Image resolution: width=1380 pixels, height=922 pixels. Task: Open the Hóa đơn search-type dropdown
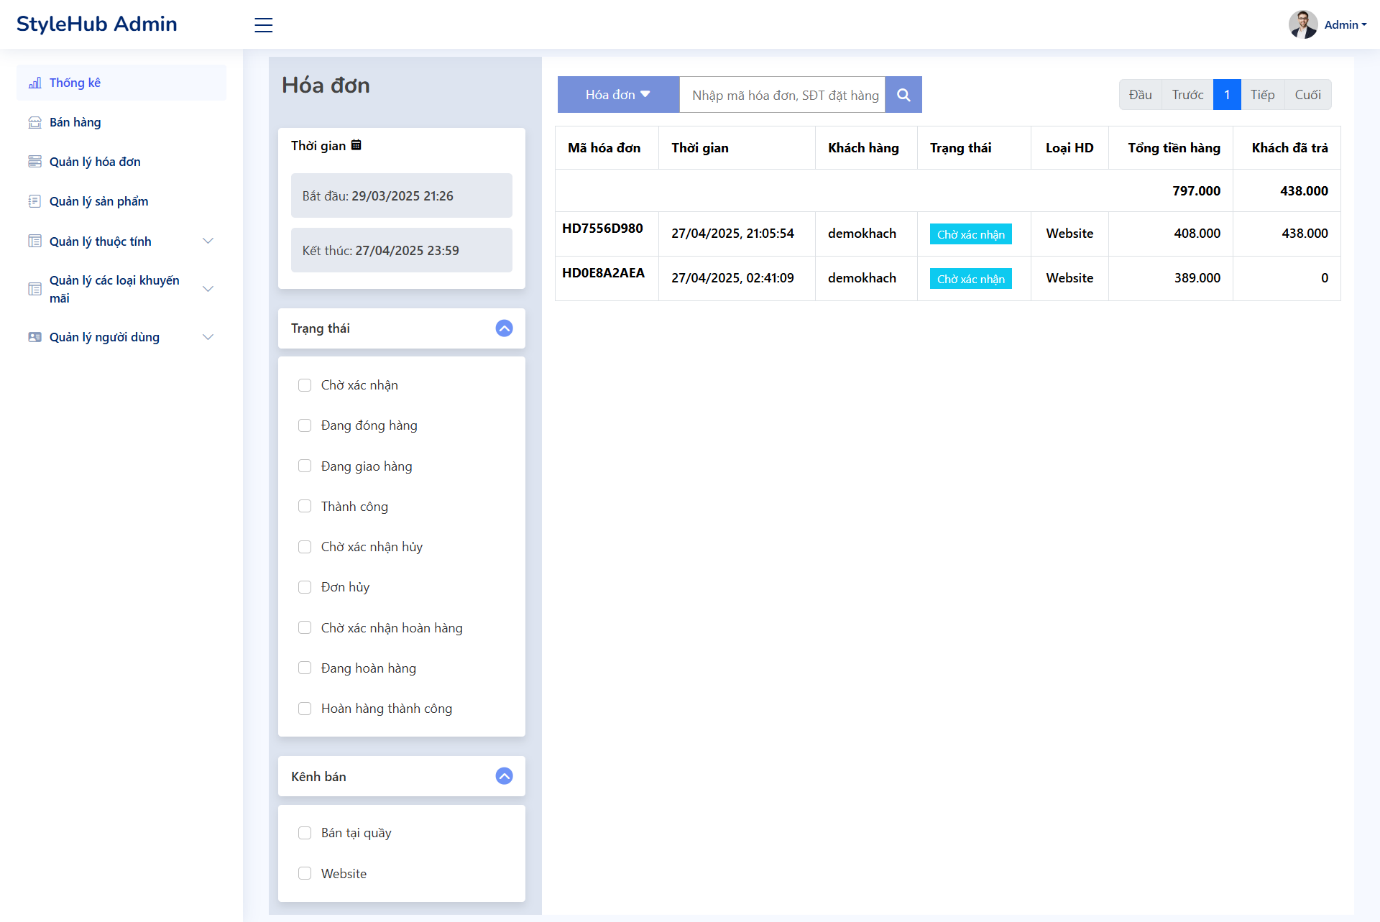(x=618, y=95)
